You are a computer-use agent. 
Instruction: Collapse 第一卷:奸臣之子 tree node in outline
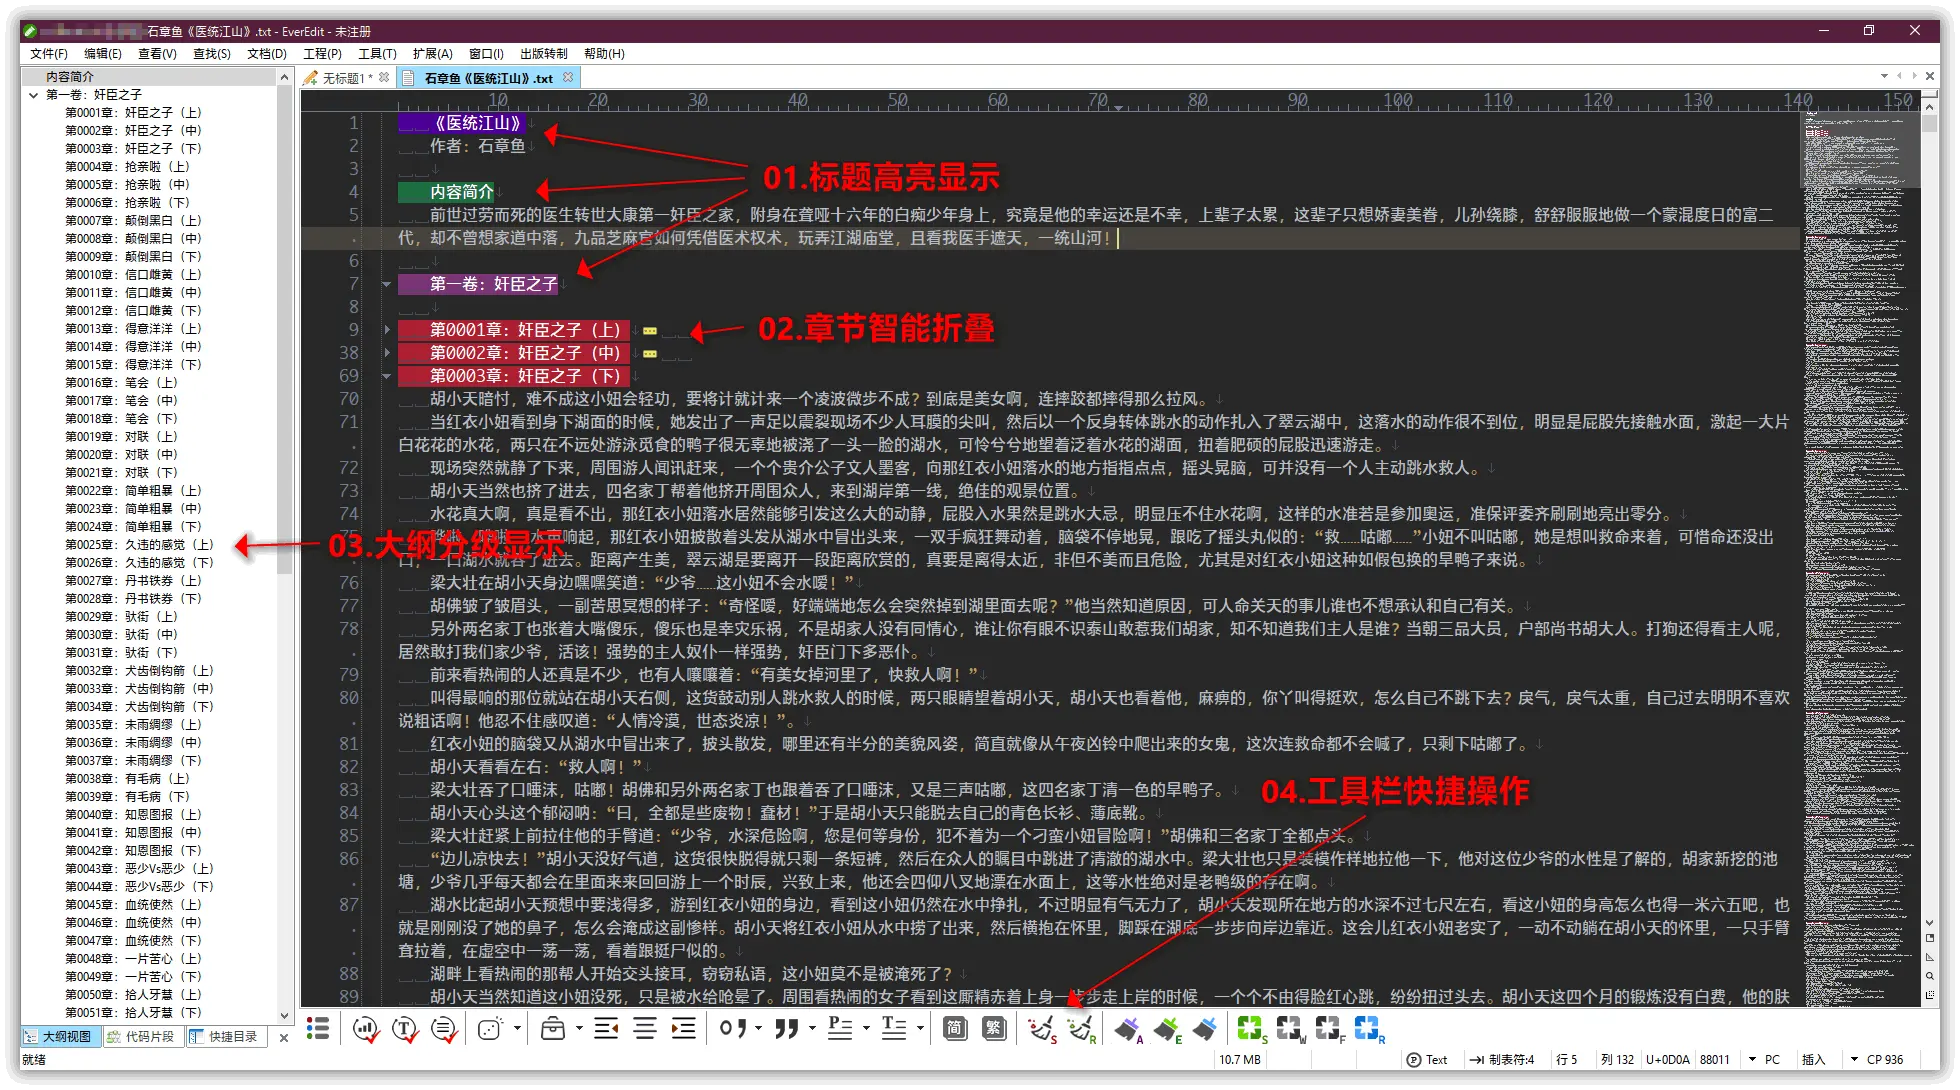tap(34, 95)
